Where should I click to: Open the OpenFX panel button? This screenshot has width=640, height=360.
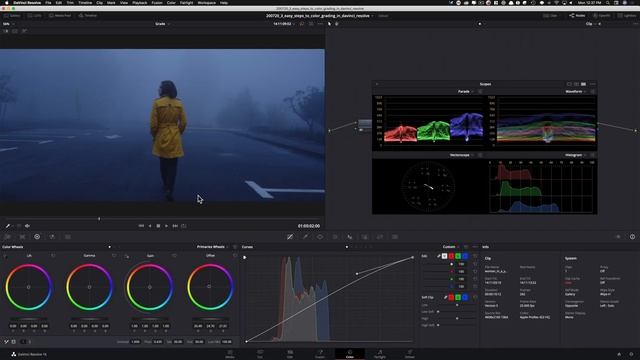[602, 16]
